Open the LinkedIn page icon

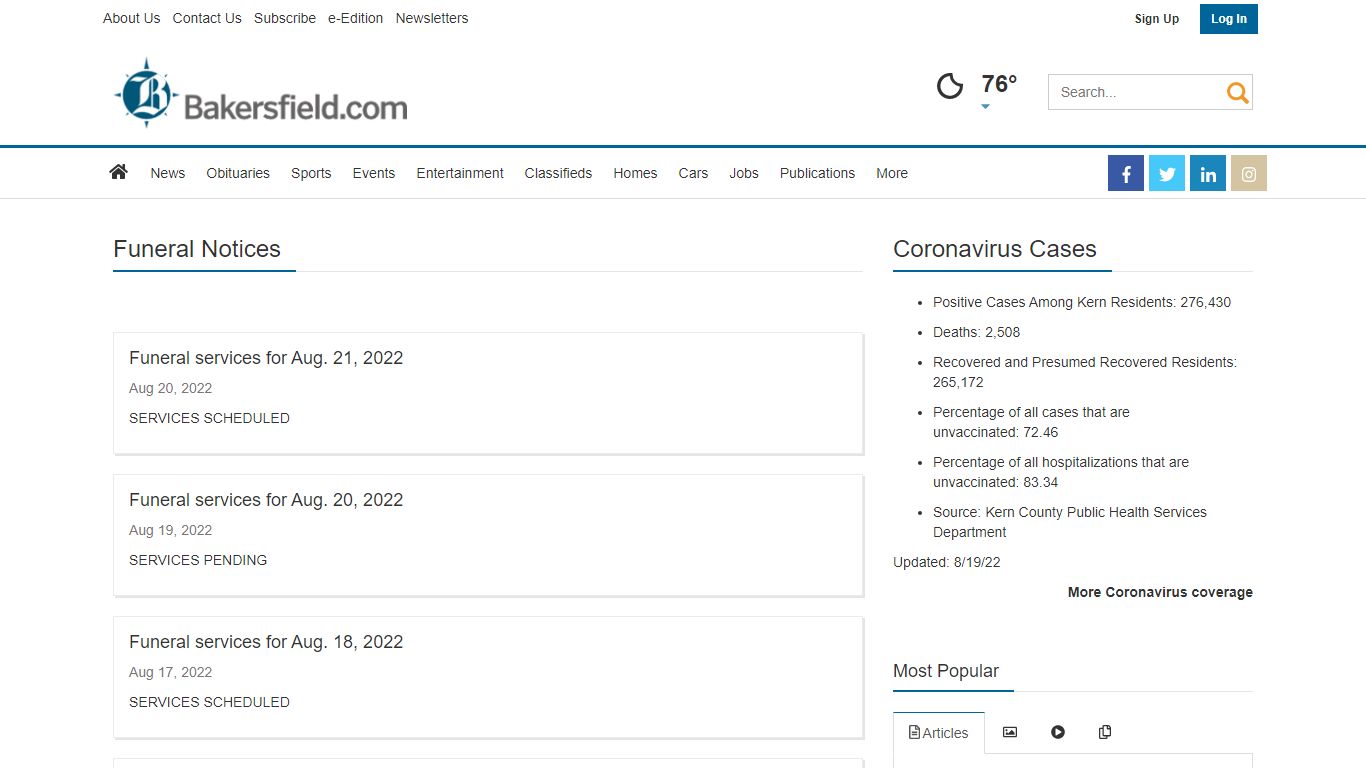point(1208,173)
